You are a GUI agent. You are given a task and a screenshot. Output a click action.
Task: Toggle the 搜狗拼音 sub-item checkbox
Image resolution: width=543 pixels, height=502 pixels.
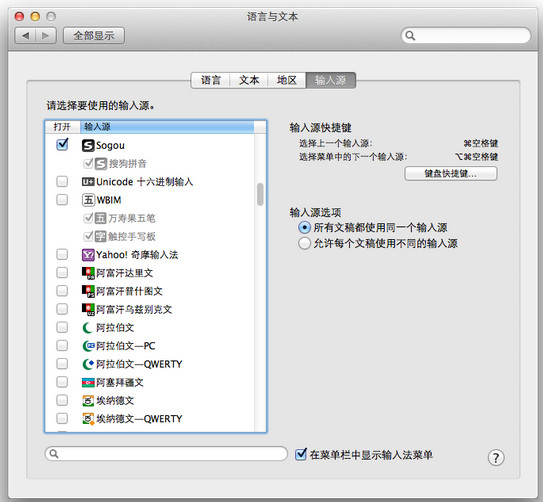[x=89, y=163]
